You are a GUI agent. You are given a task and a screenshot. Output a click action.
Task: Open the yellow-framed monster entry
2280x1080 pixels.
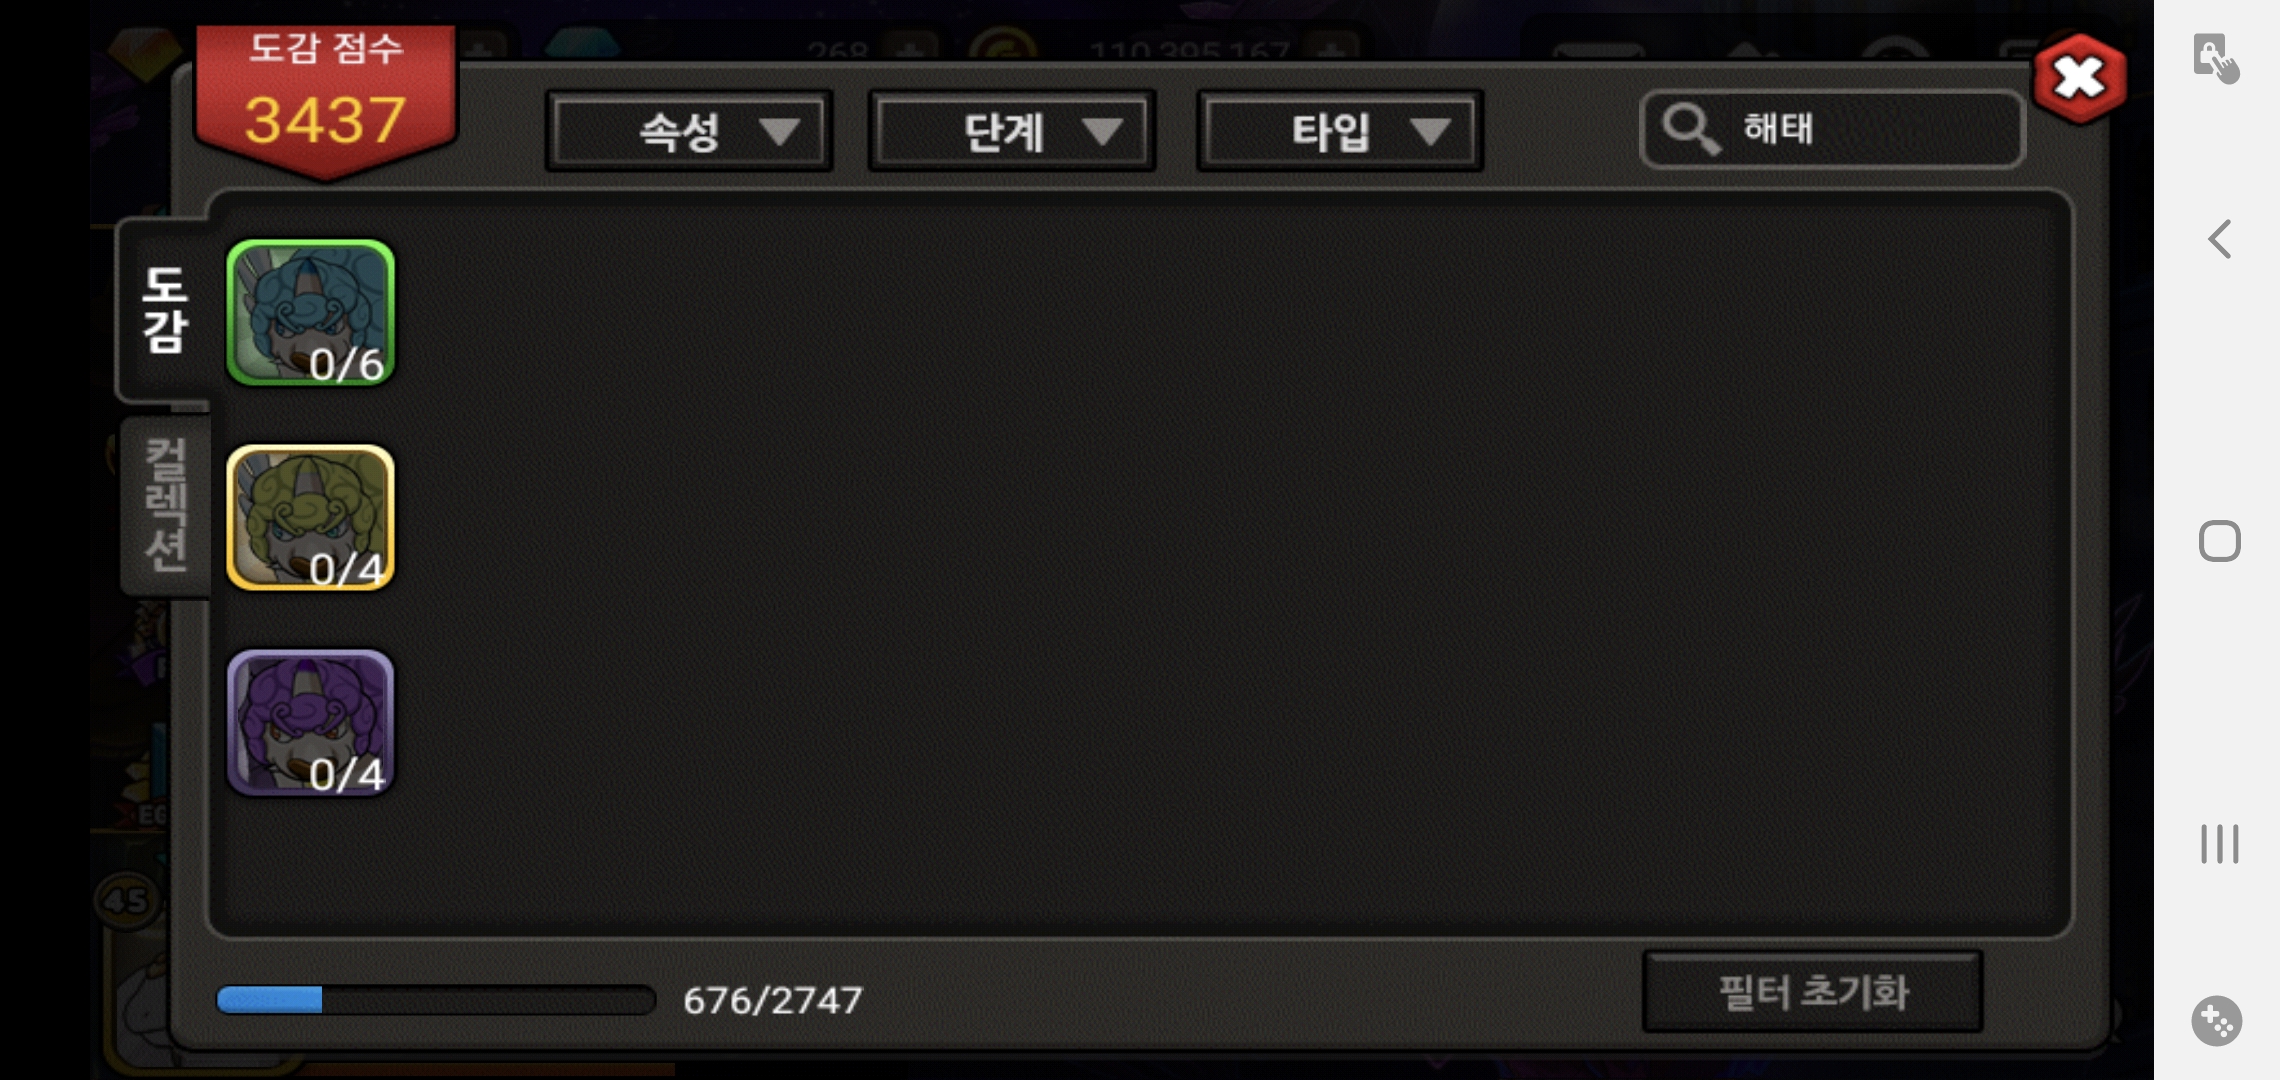click(x=311, y=518)
